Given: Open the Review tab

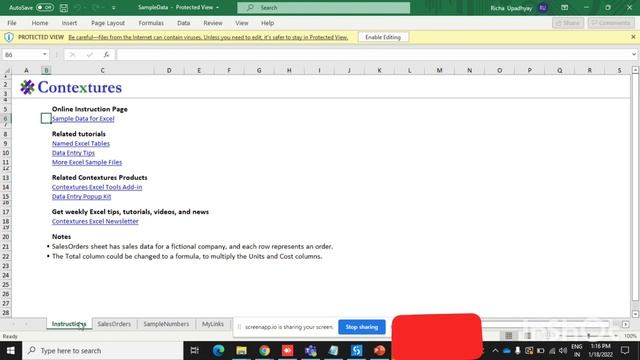Looking at the screenshot, I should 213,23.
